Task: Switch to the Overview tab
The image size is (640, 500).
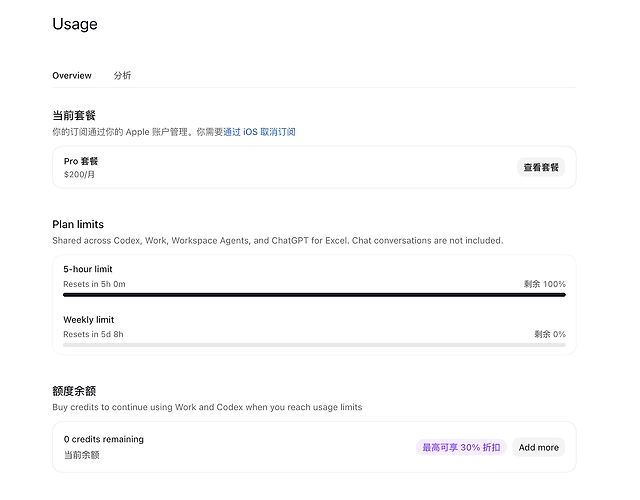Action: click(x=72, y=76)
